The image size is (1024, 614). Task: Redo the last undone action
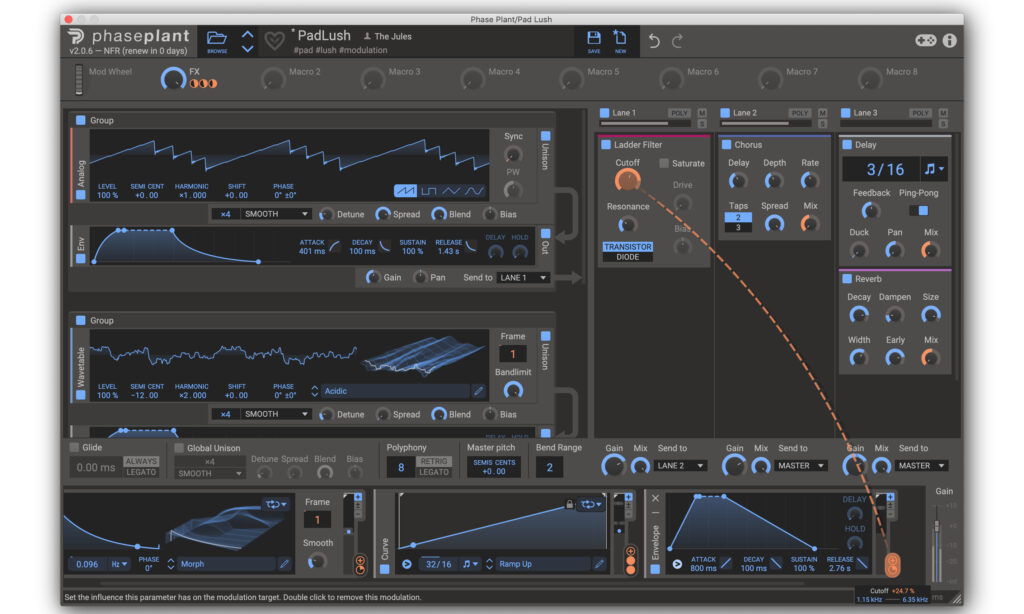tap(678, 41)
